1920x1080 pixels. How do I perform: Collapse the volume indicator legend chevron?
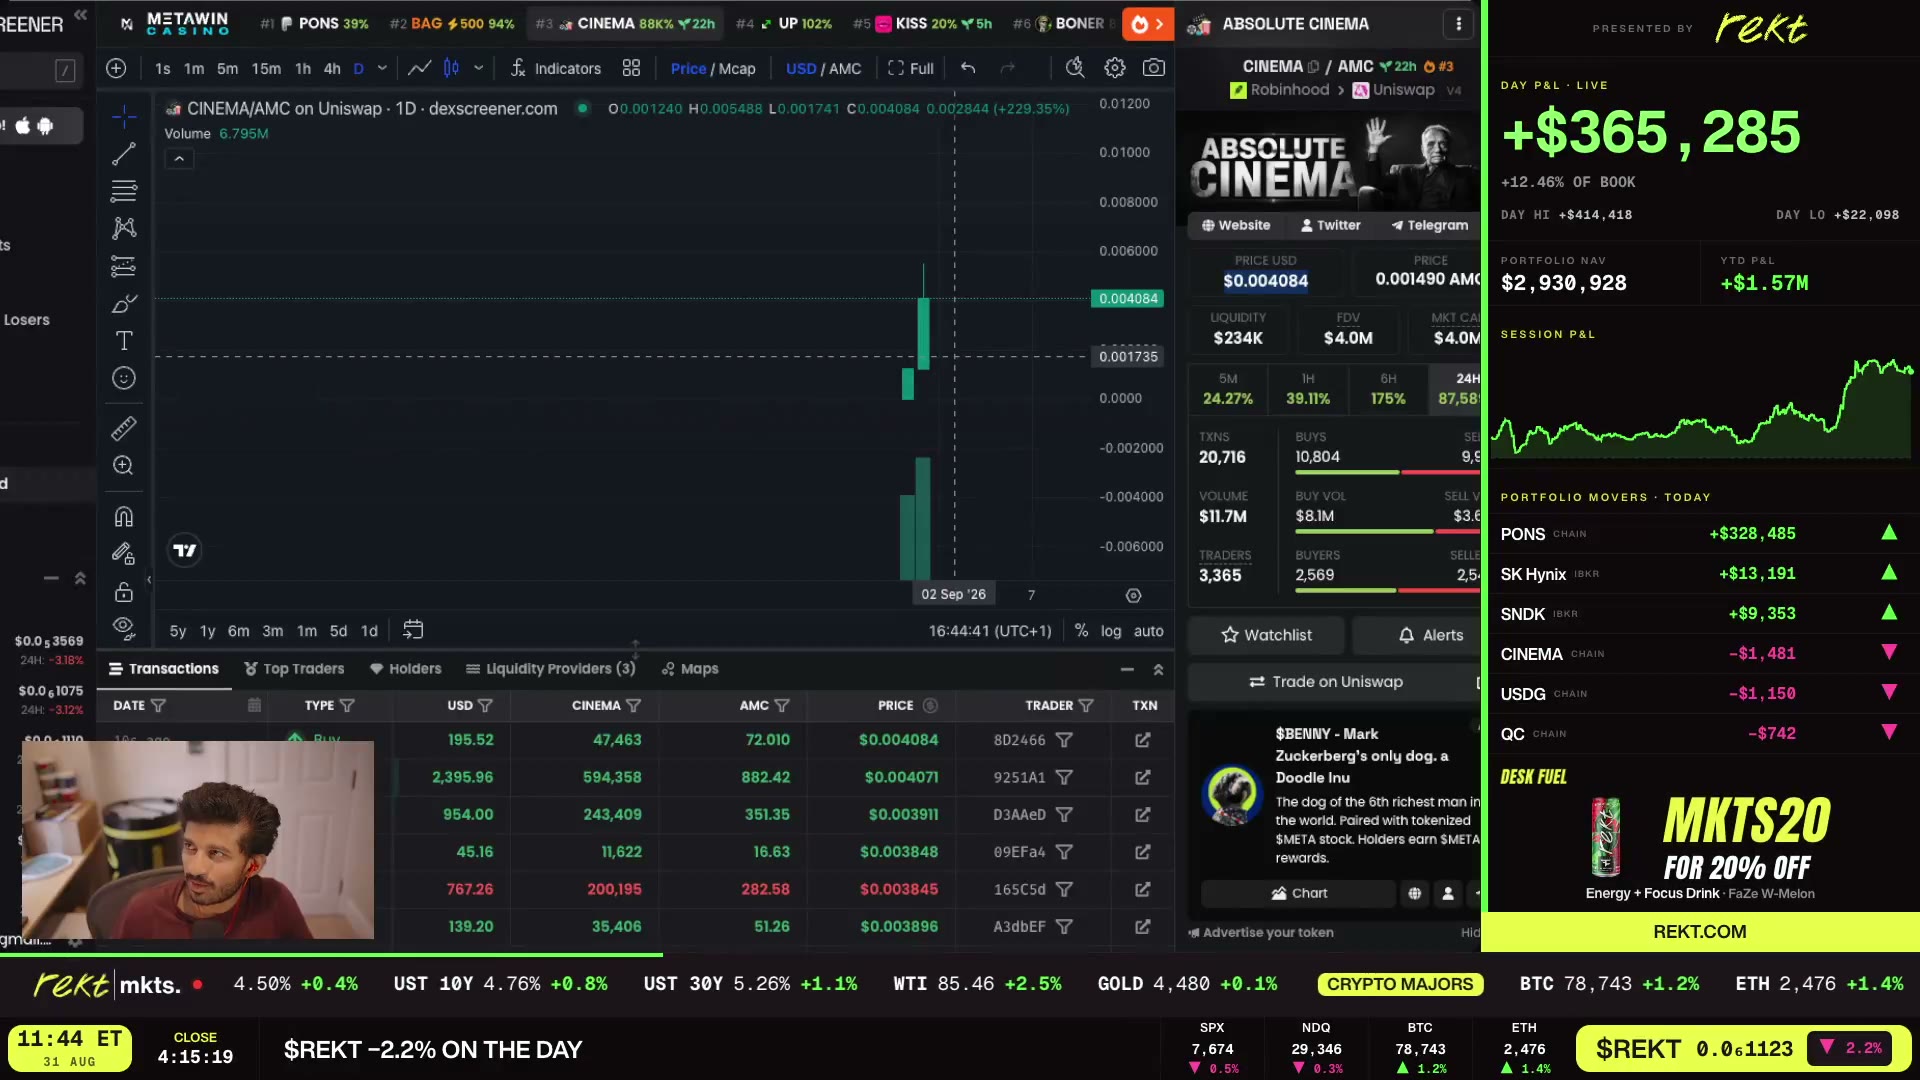coord(179,159)
